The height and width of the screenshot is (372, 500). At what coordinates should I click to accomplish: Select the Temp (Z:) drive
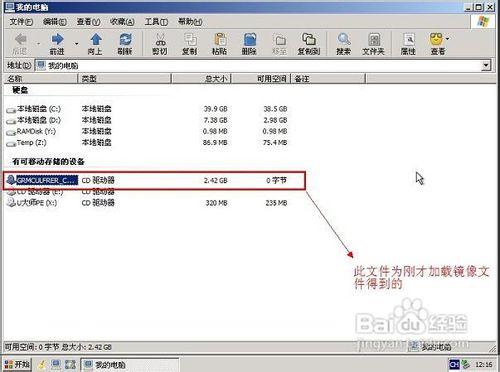tap(31, 143)
